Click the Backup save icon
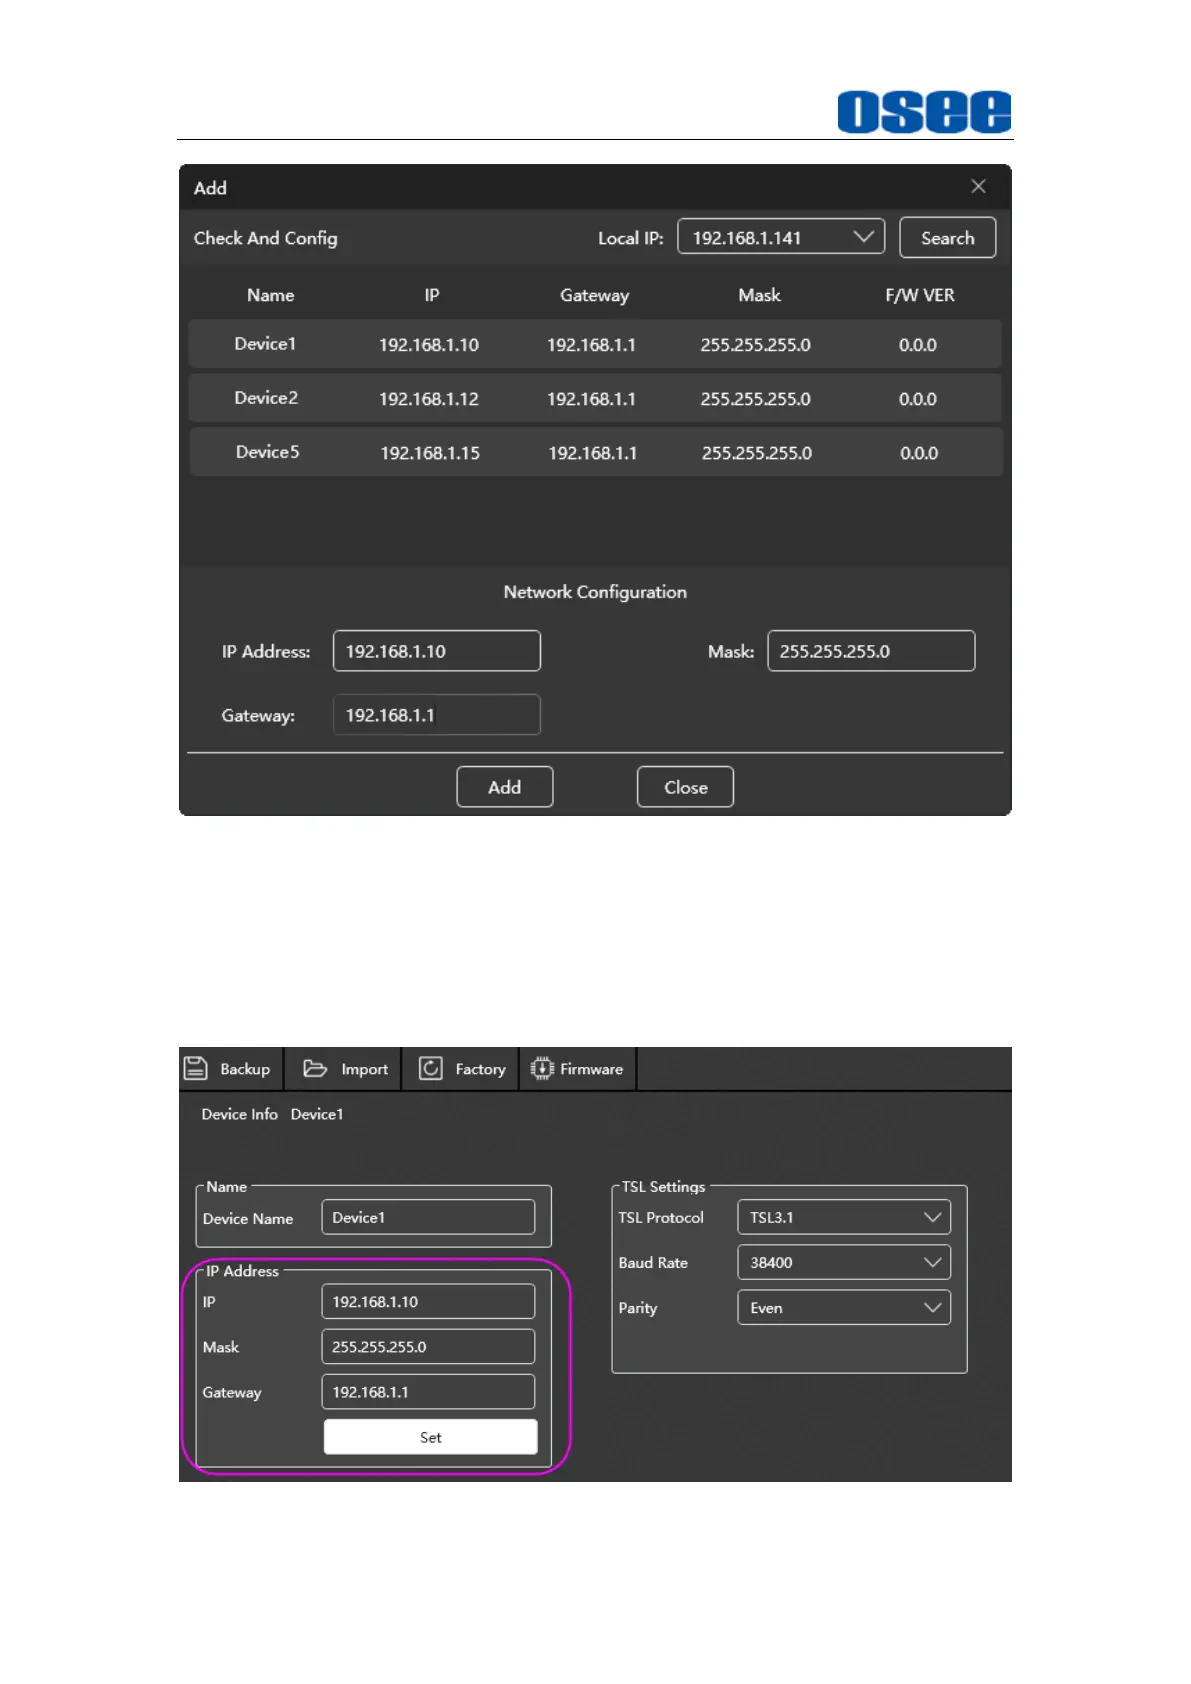 coord(196,1068)
